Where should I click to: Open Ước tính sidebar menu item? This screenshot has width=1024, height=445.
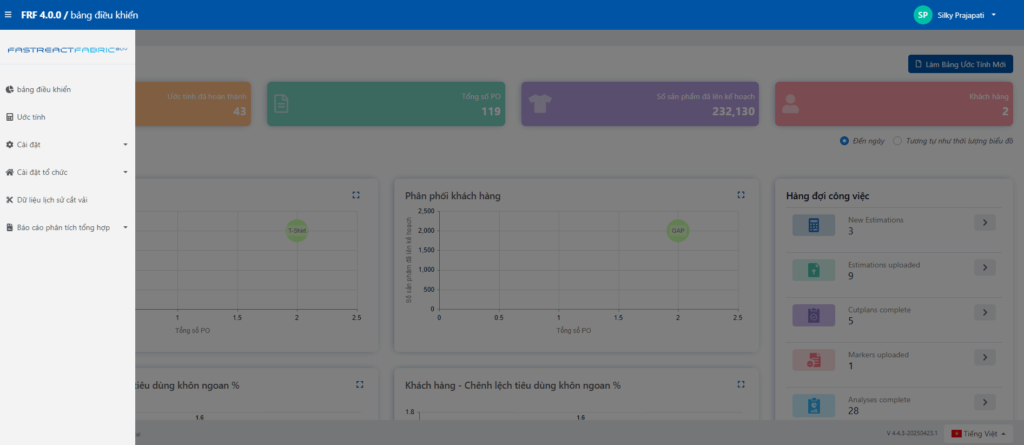[31, 117]
